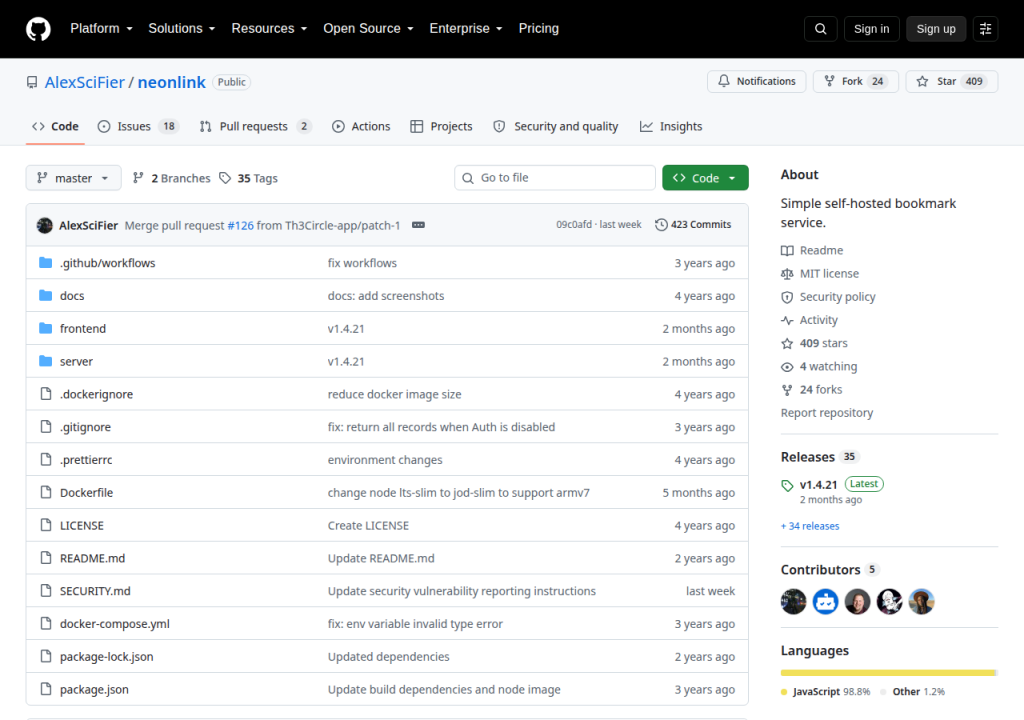Expand the Open Source menu
This screenshot has height=720, width=1024.
point(368,29)
